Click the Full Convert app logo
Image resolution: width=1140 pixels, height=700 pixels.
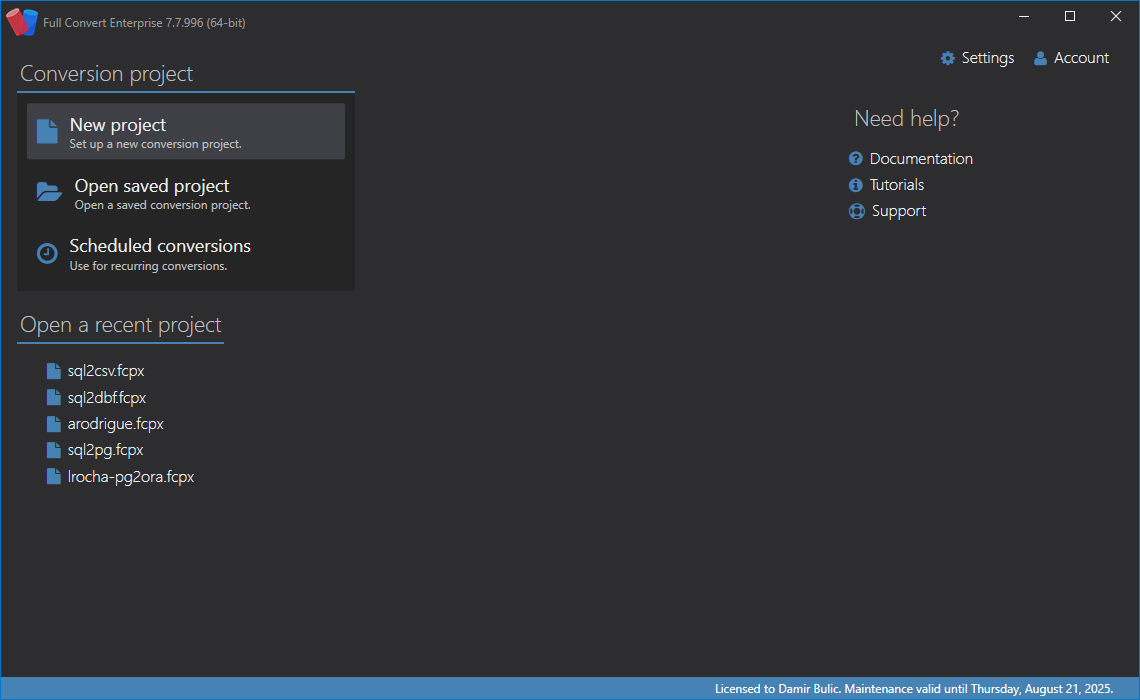tap(22, 22)
